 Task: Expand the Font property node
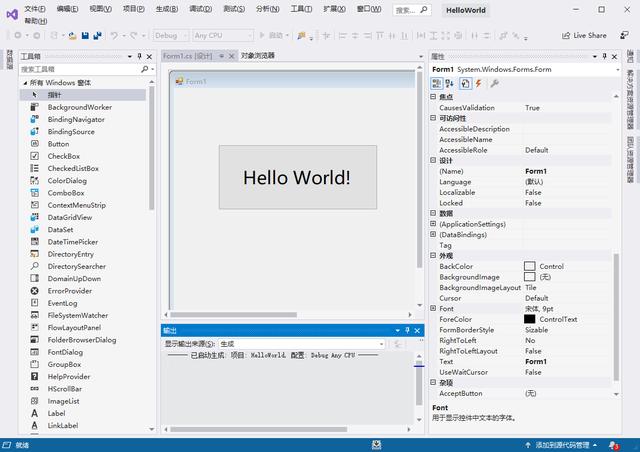click(x=432, y=309)
